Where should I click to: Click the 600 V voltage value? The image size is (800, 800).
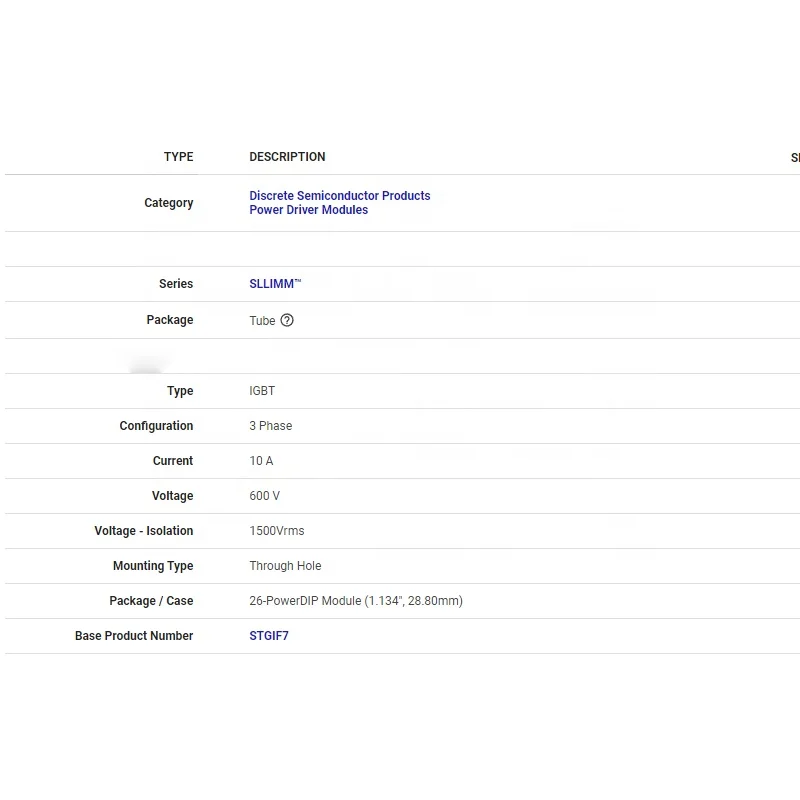(265, 496)
